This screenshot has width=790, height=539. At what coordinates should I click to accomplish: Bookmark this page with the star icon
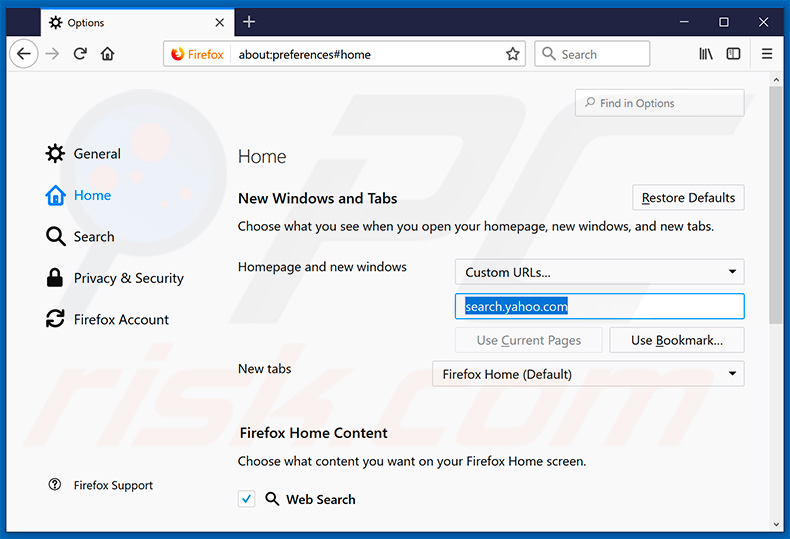pos(512,54)
